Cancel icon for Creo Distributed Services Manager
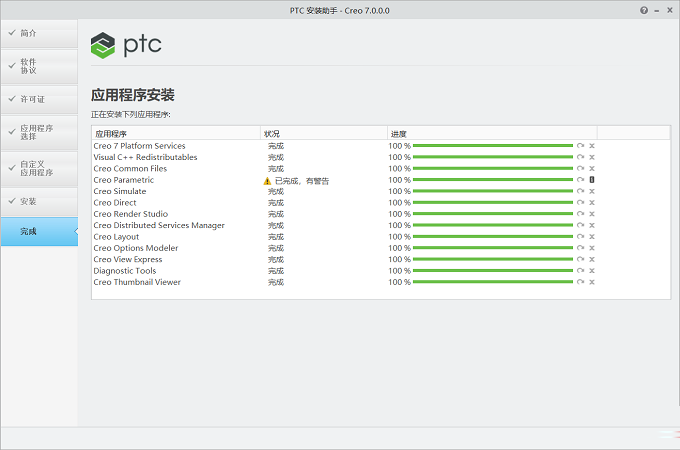This screenshot has width=680, height=450. (592, 225)
